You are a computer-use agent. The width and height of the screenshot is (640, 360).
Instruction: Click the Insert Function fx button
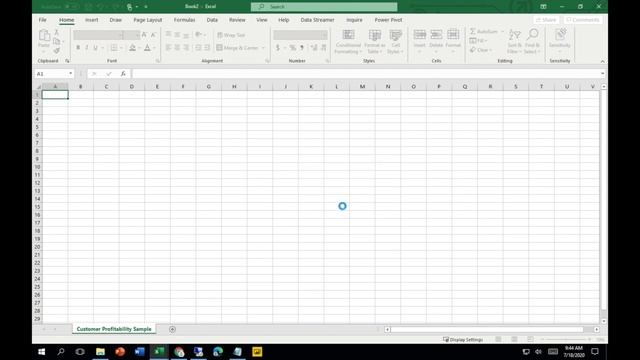coord(123,73)
